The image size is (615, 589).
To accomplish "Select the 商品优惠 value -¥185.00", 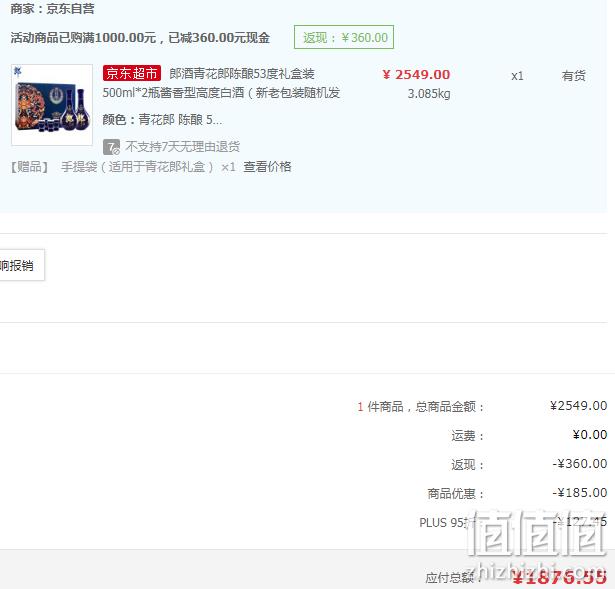I will (580, 493).
